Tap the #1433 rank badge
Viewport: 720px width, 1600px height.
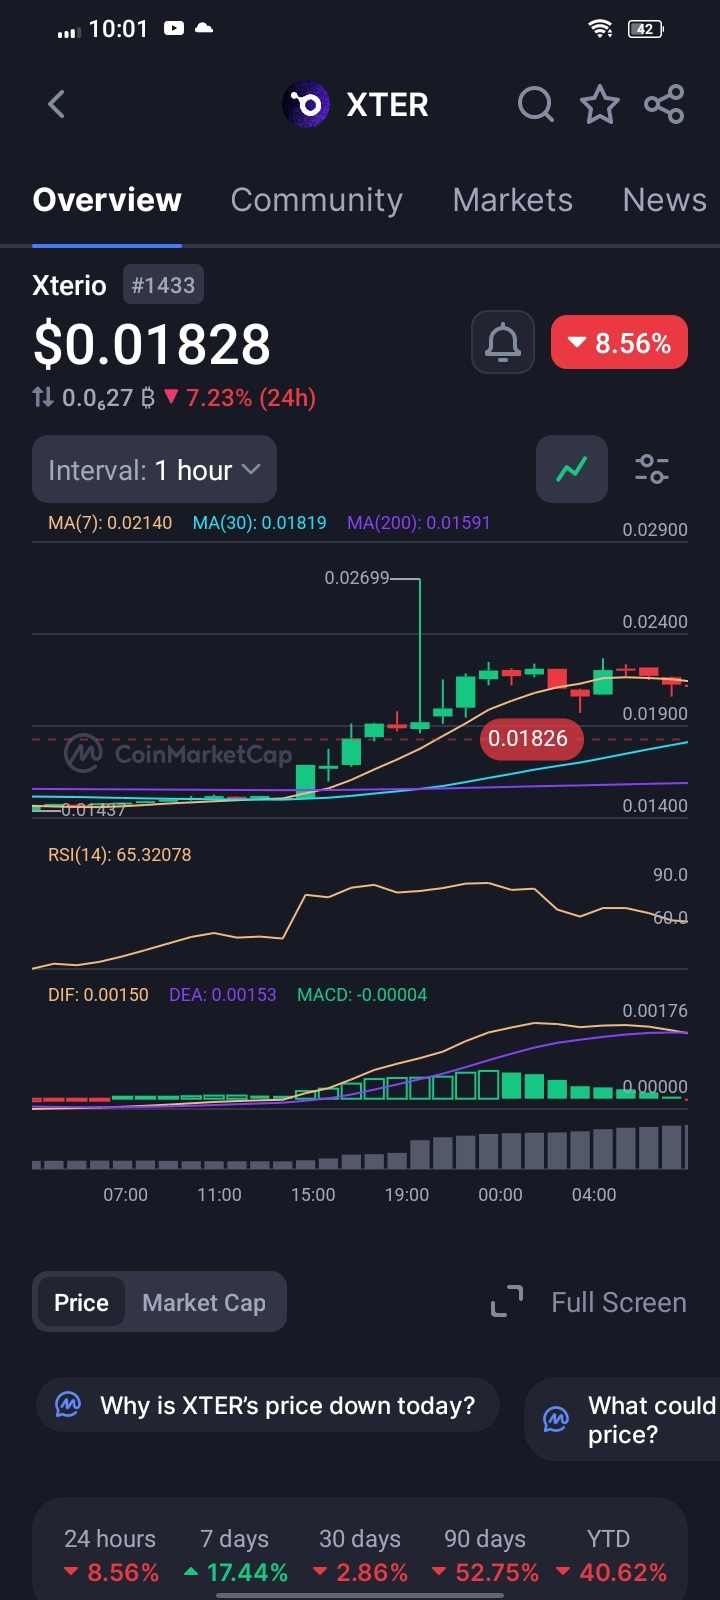coord(163,285)
